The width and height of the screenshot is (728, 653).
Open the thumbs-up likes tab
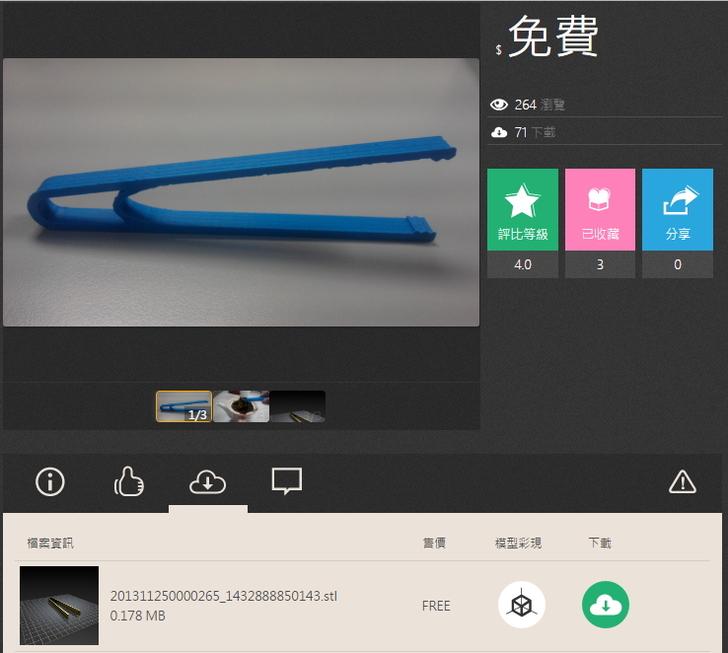click(129, 482)
